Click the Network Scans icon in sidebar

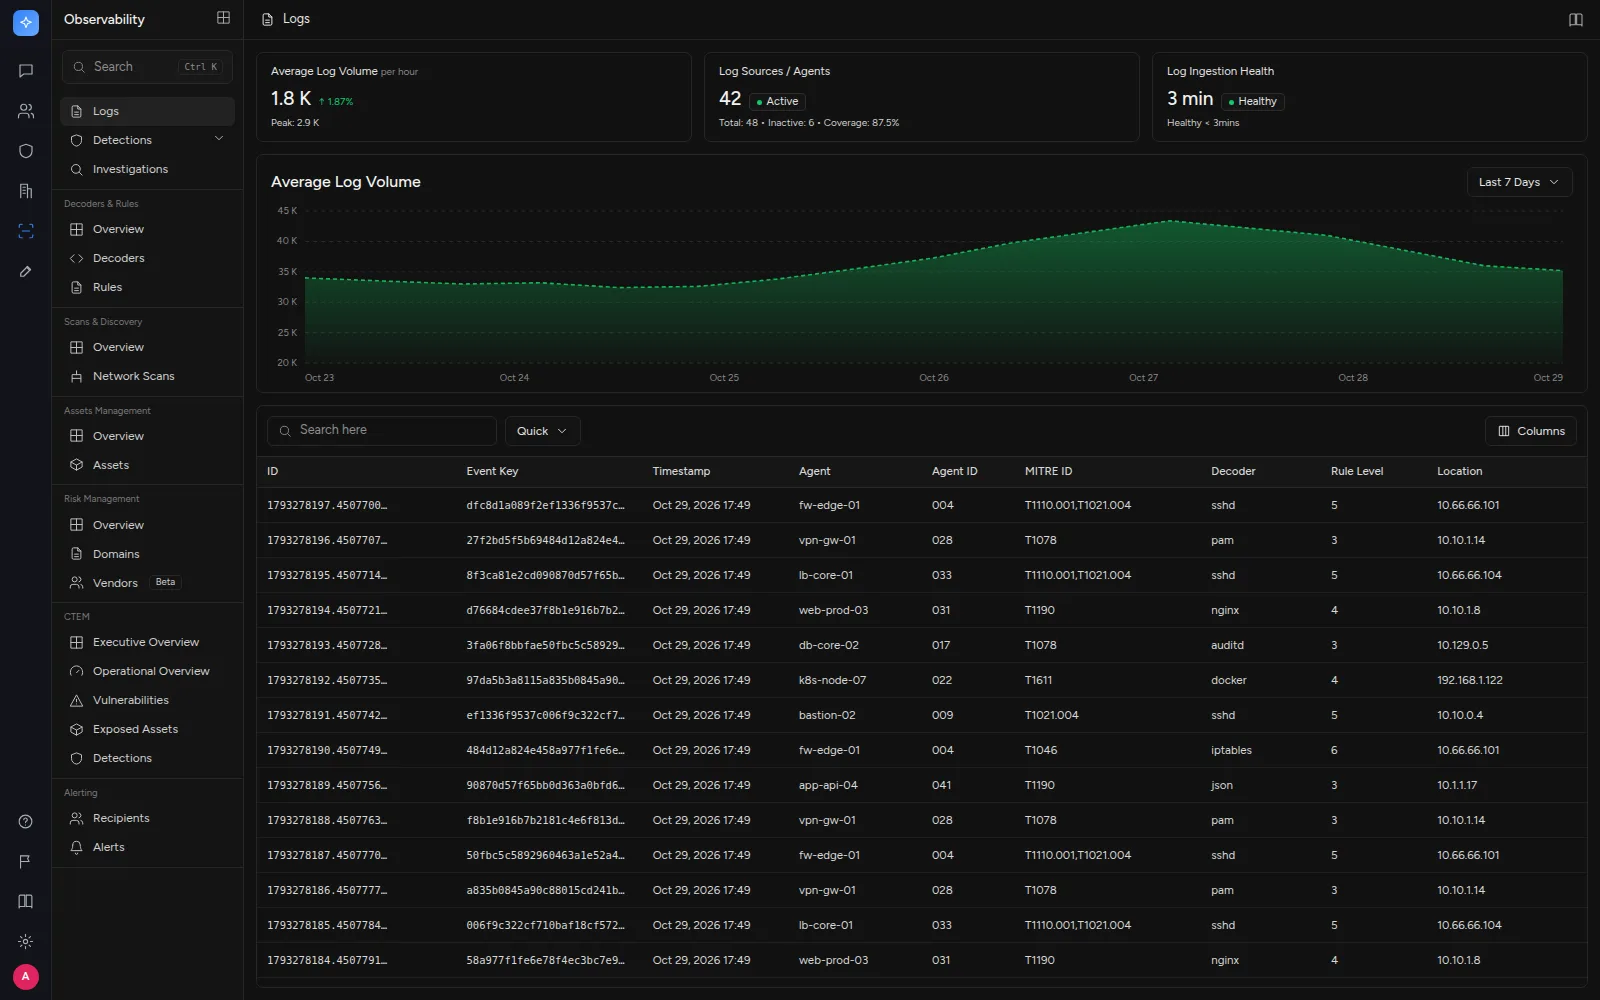click(x=76, y=376)
